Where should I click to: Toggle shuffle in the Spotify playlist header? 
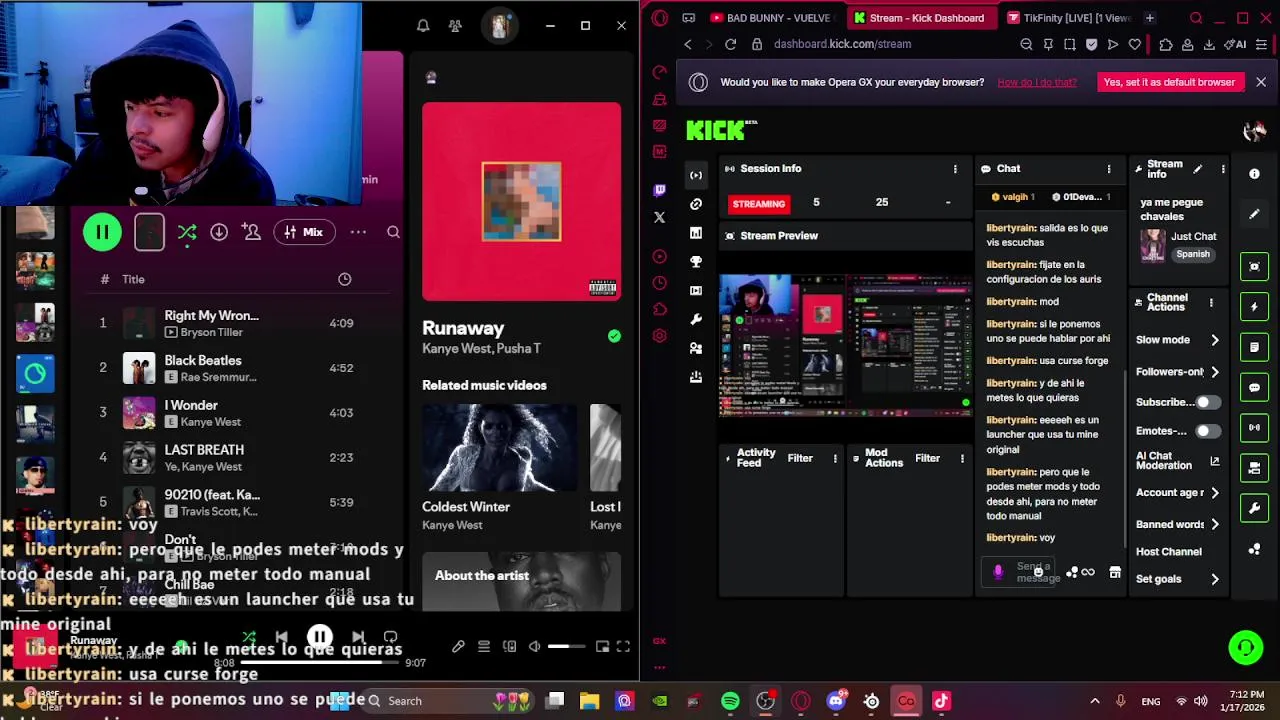pyautogui.click(x=187, y=232)
